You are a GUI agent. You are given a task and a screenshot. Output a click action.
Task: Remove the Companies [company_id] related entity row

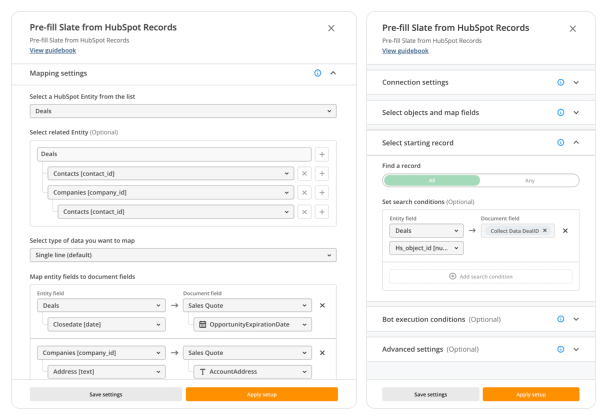304,192
